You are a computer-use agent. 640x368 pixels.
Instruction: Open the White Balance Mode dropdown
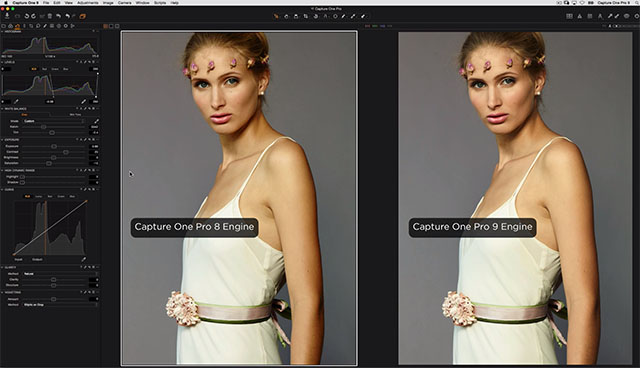(53, 121)
